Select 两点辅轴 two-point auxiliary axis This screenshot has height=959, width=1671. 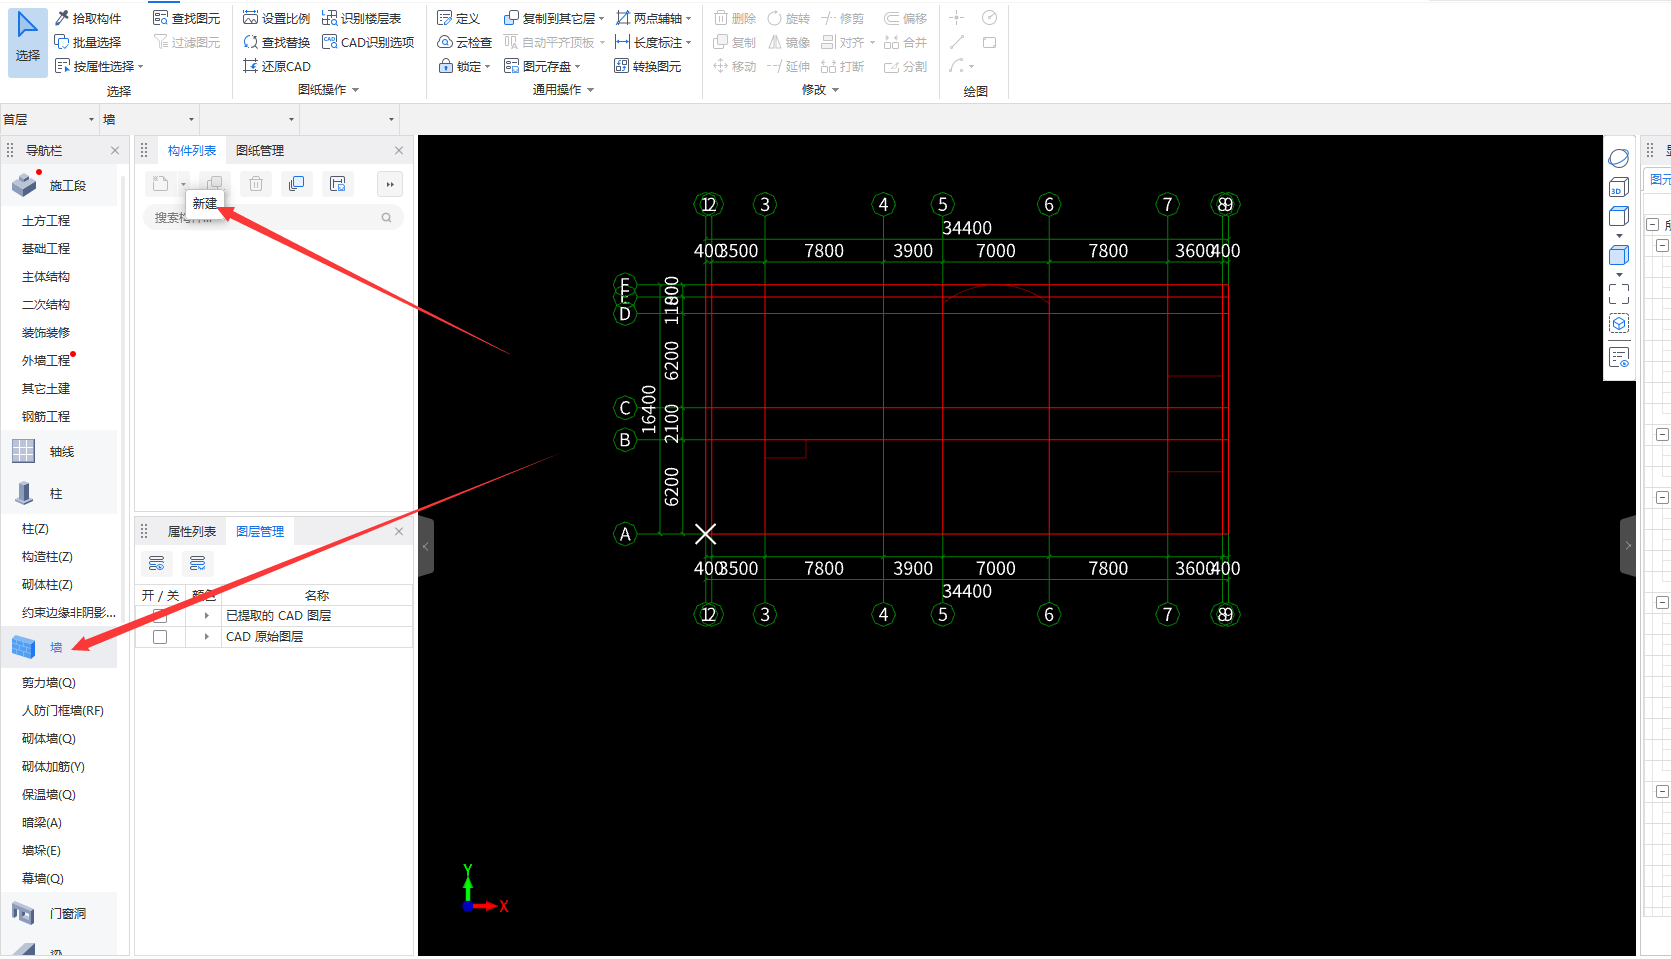click(653, 18)
